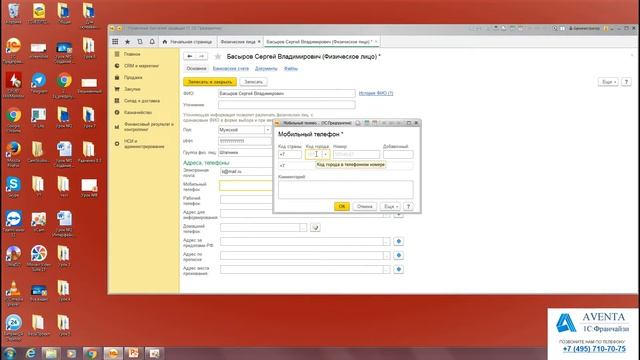Open the Windows Start menu

[10, 353]
